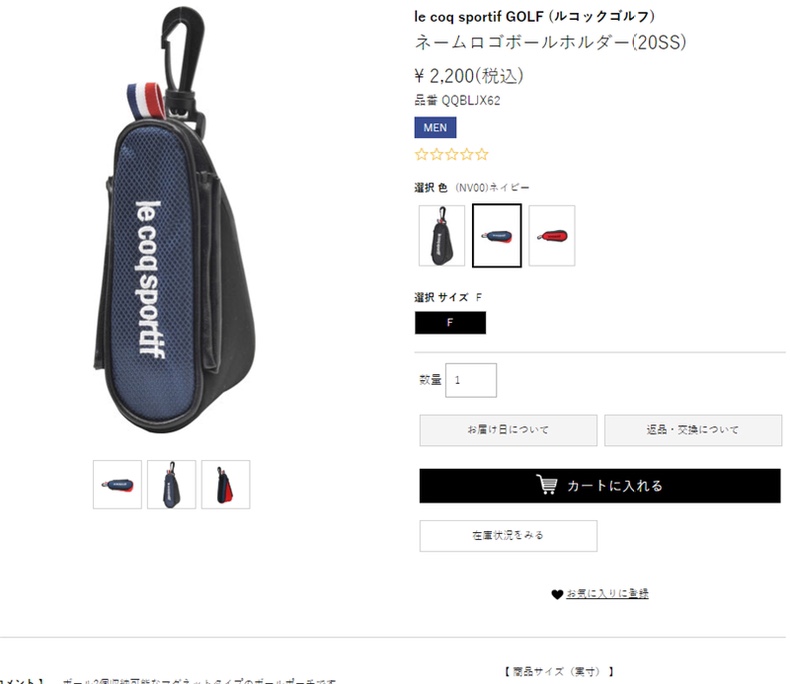View the second hanging pouch thumbnail
This screenshot has width=790, height=684.
[x=171, y=485]
